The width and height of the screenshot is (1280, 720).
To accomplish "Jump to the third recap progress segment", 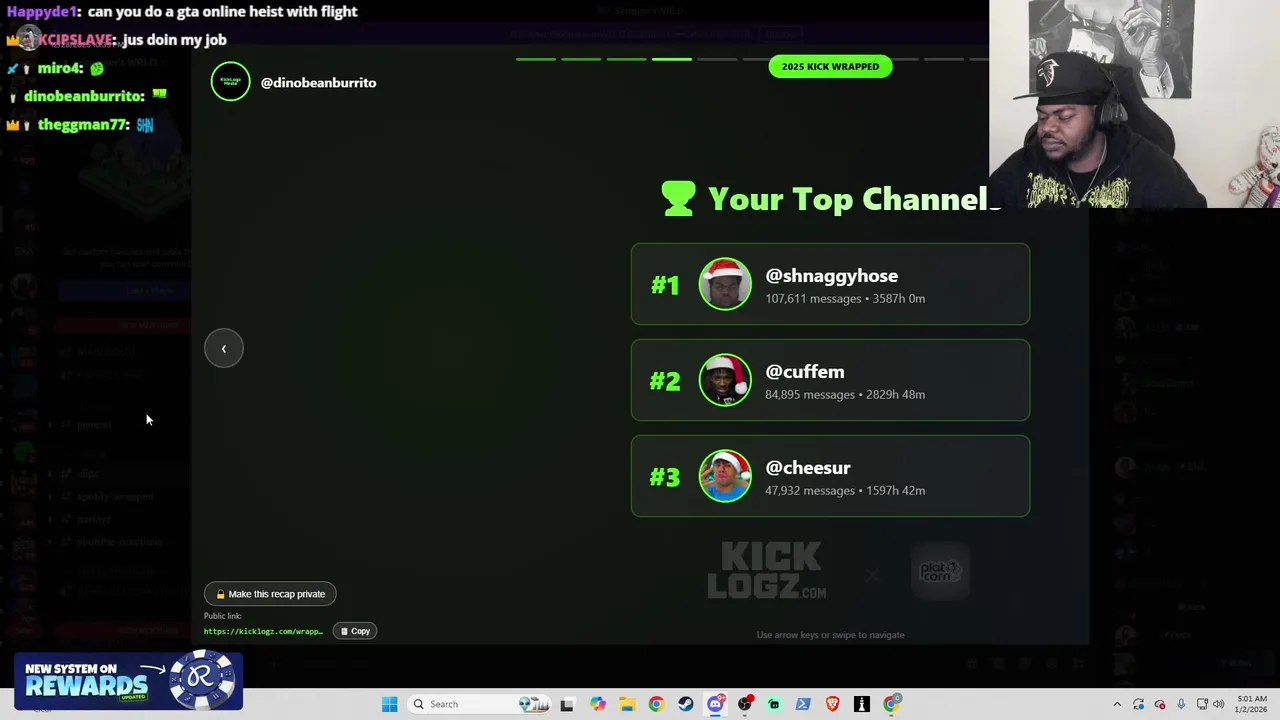I will point(626,59).
